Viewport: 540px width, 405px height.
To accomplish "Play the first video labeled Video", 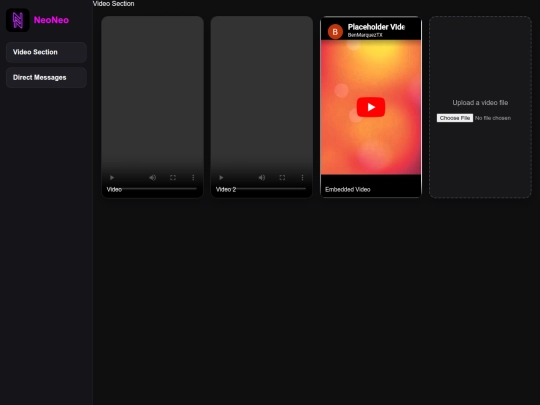I will click(x=112, y=178).
